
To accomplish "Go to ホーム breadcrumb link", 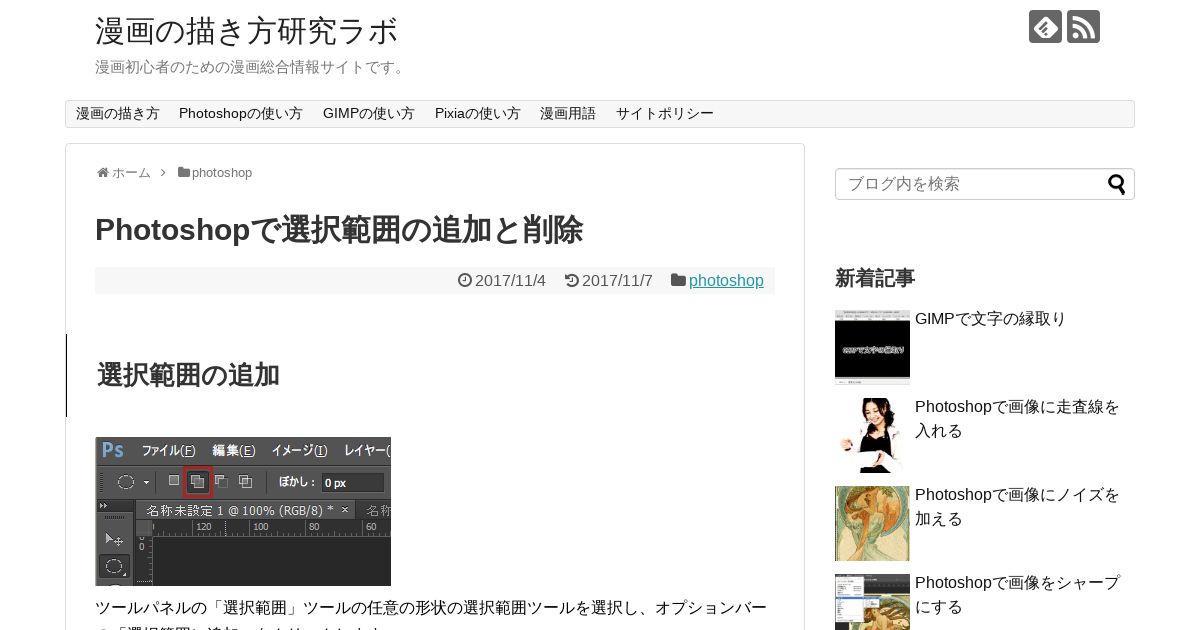I will [131, 173].
